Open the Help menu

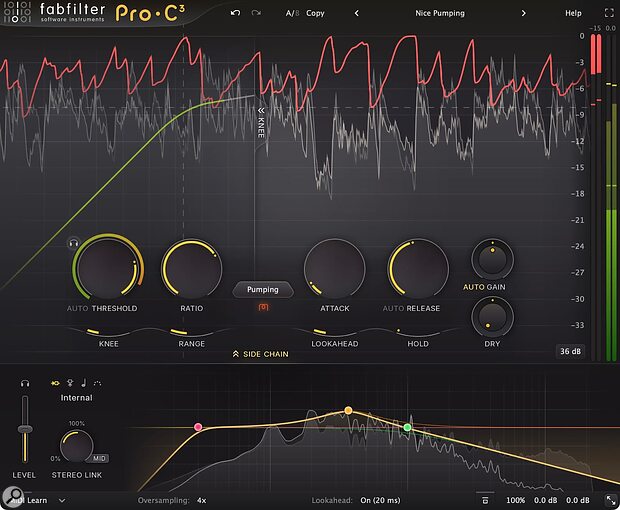tap(573, 13)
